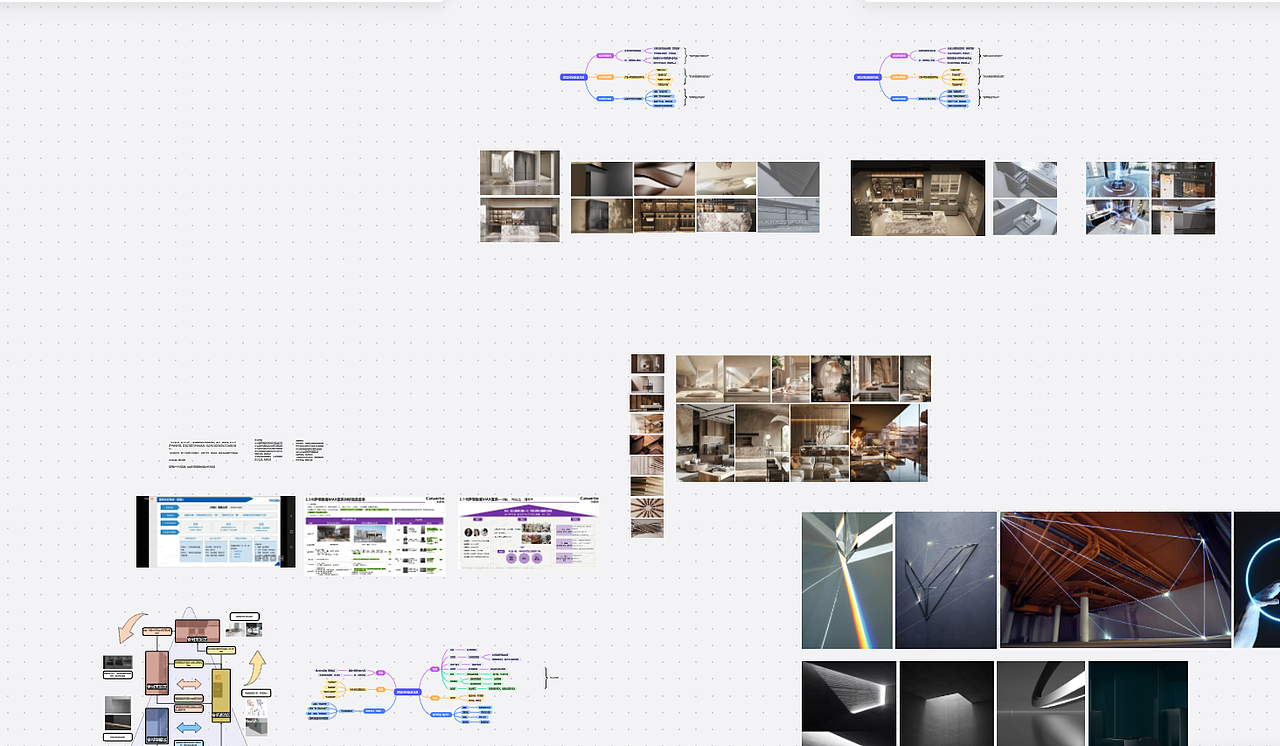Select the top-left mind map central blue node
Viewport: 1280px width, 746px height.
573,77
